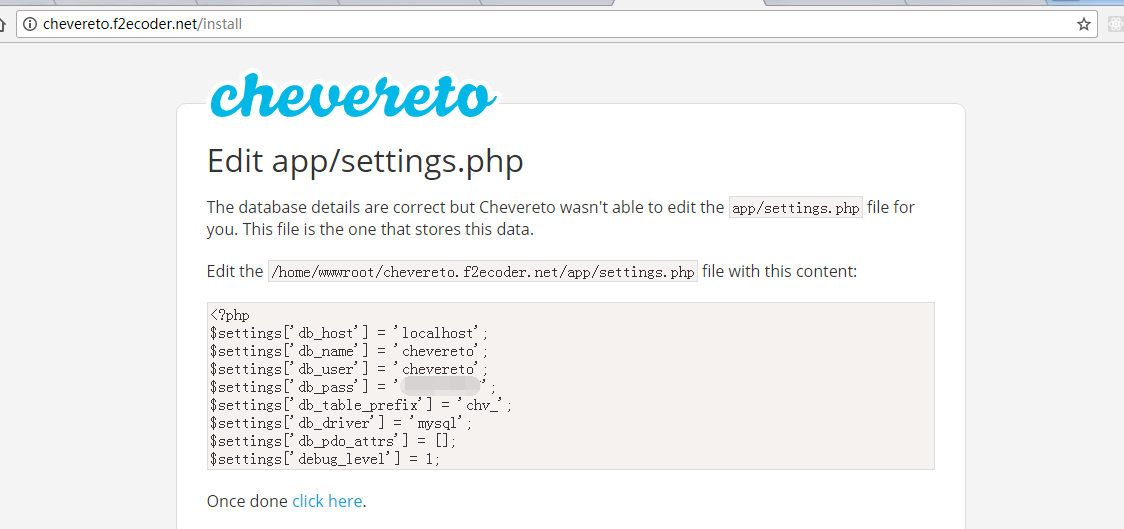Screen dimensions: 1124x529
Task: Click the "Edit app/settings.php" heading
Action: pos(365,161)
